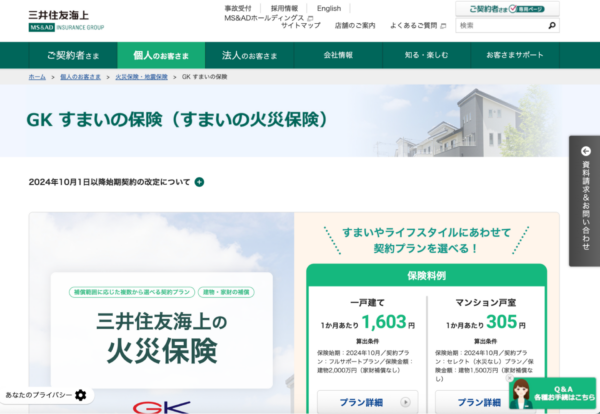Click the 三井住友海上の火災保険 card
This screenshot has height=414, width=600.
pos(162,330)
